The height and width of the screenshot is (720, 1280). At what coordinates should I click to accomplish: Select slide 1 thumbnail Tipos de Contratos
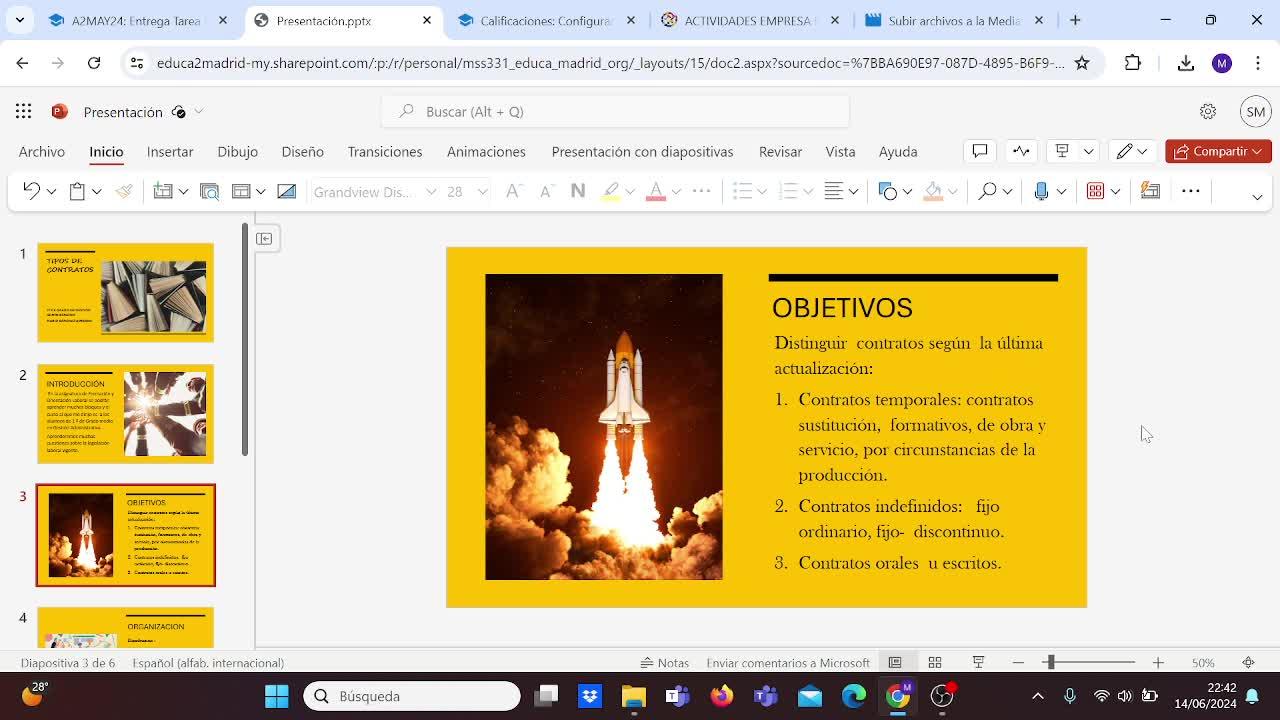pos(125,292)
